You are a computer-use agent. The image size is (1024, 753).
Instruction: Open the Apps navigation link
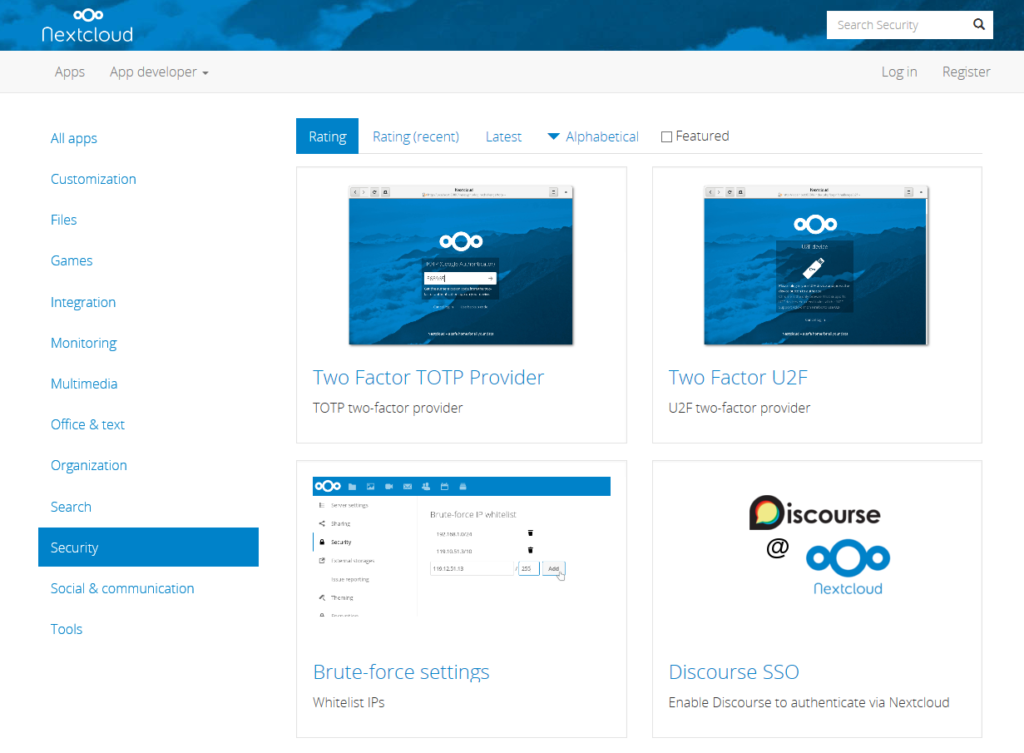tap(70, 72)
